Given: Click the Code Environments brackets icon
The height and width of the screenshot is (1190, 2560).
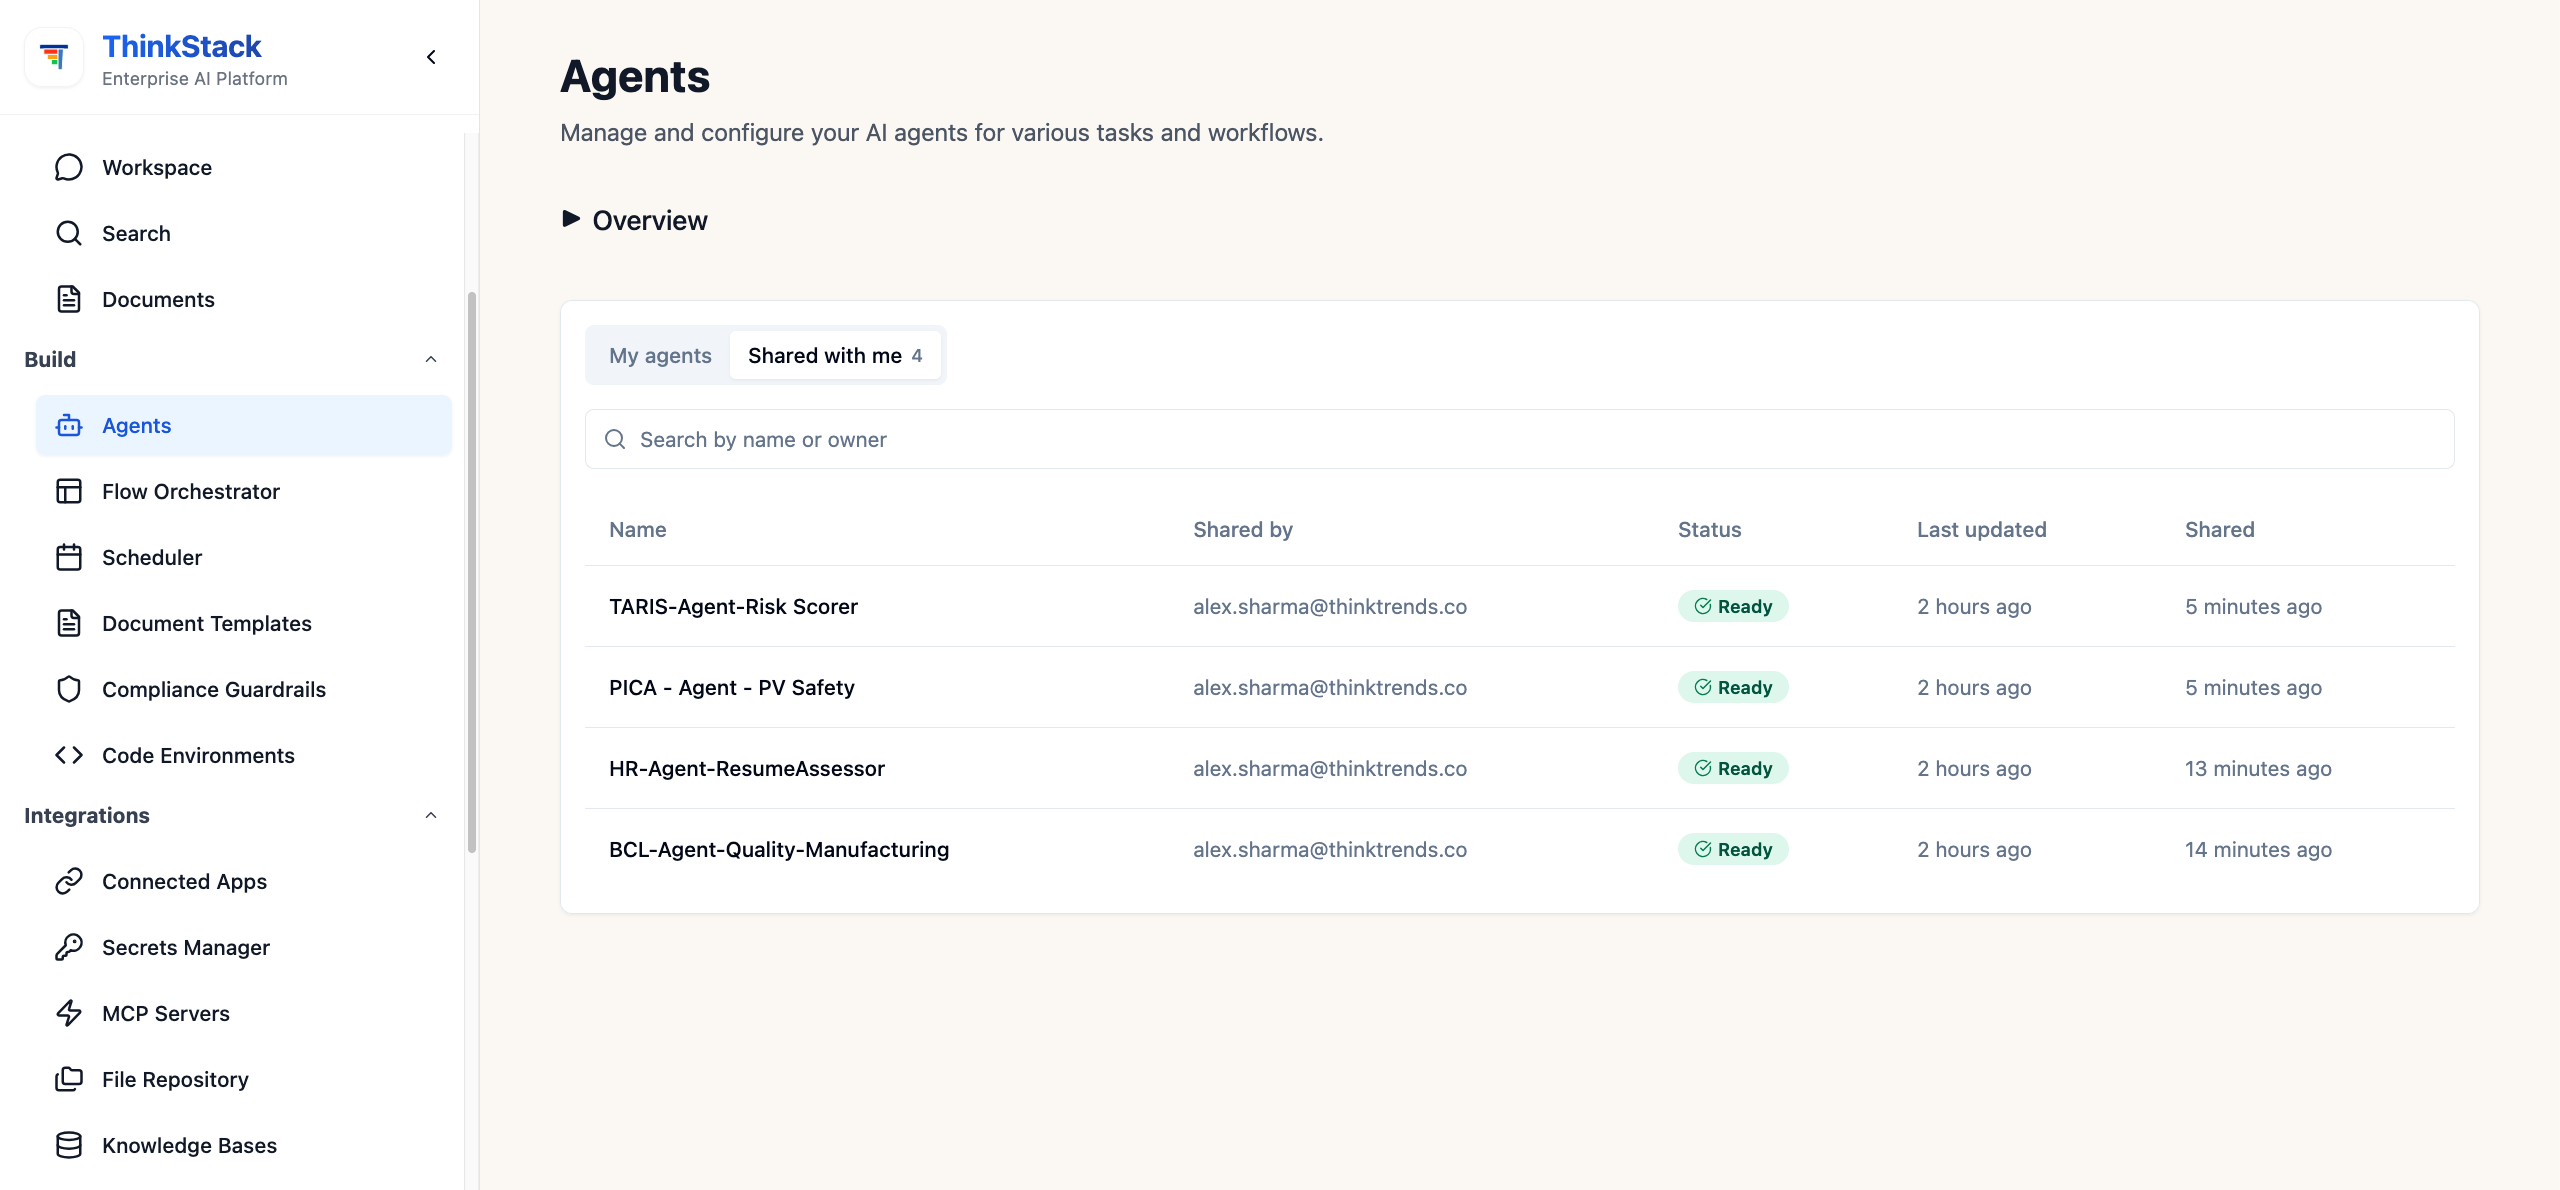Looking at the screenshot, I should (69, 755).
